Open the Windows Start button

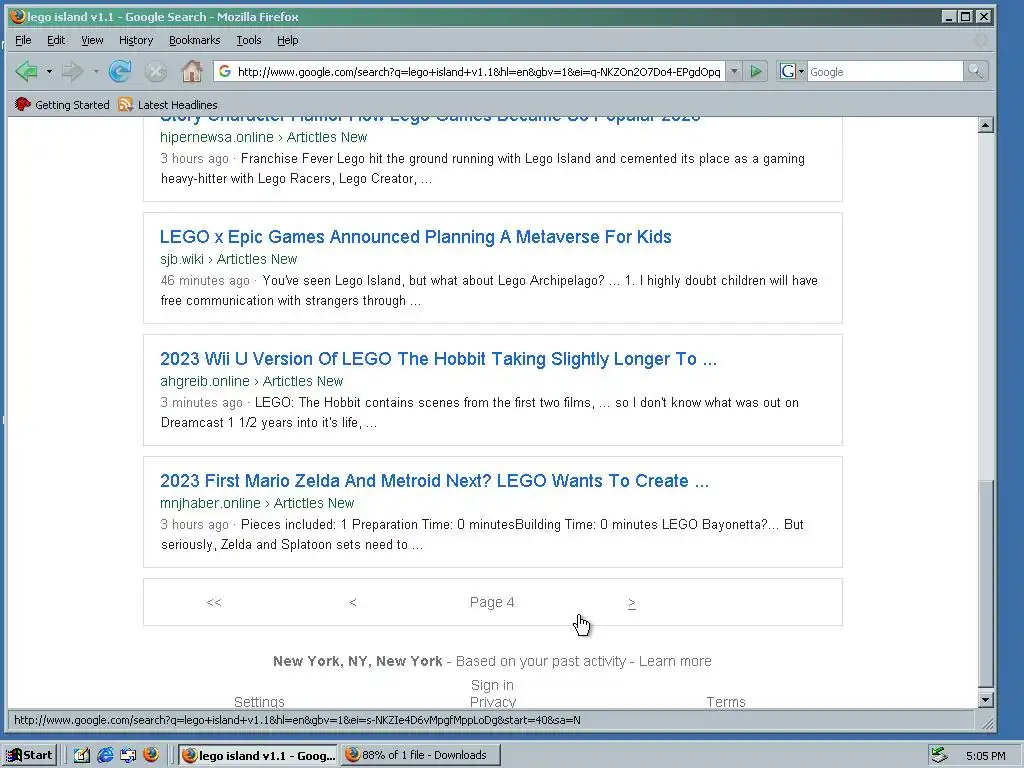[30, 755]
